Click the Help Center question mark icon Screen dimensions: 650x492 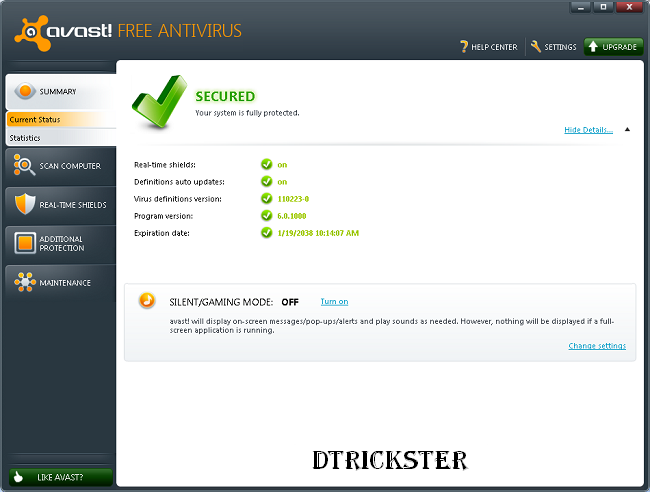tap(464, 46)
